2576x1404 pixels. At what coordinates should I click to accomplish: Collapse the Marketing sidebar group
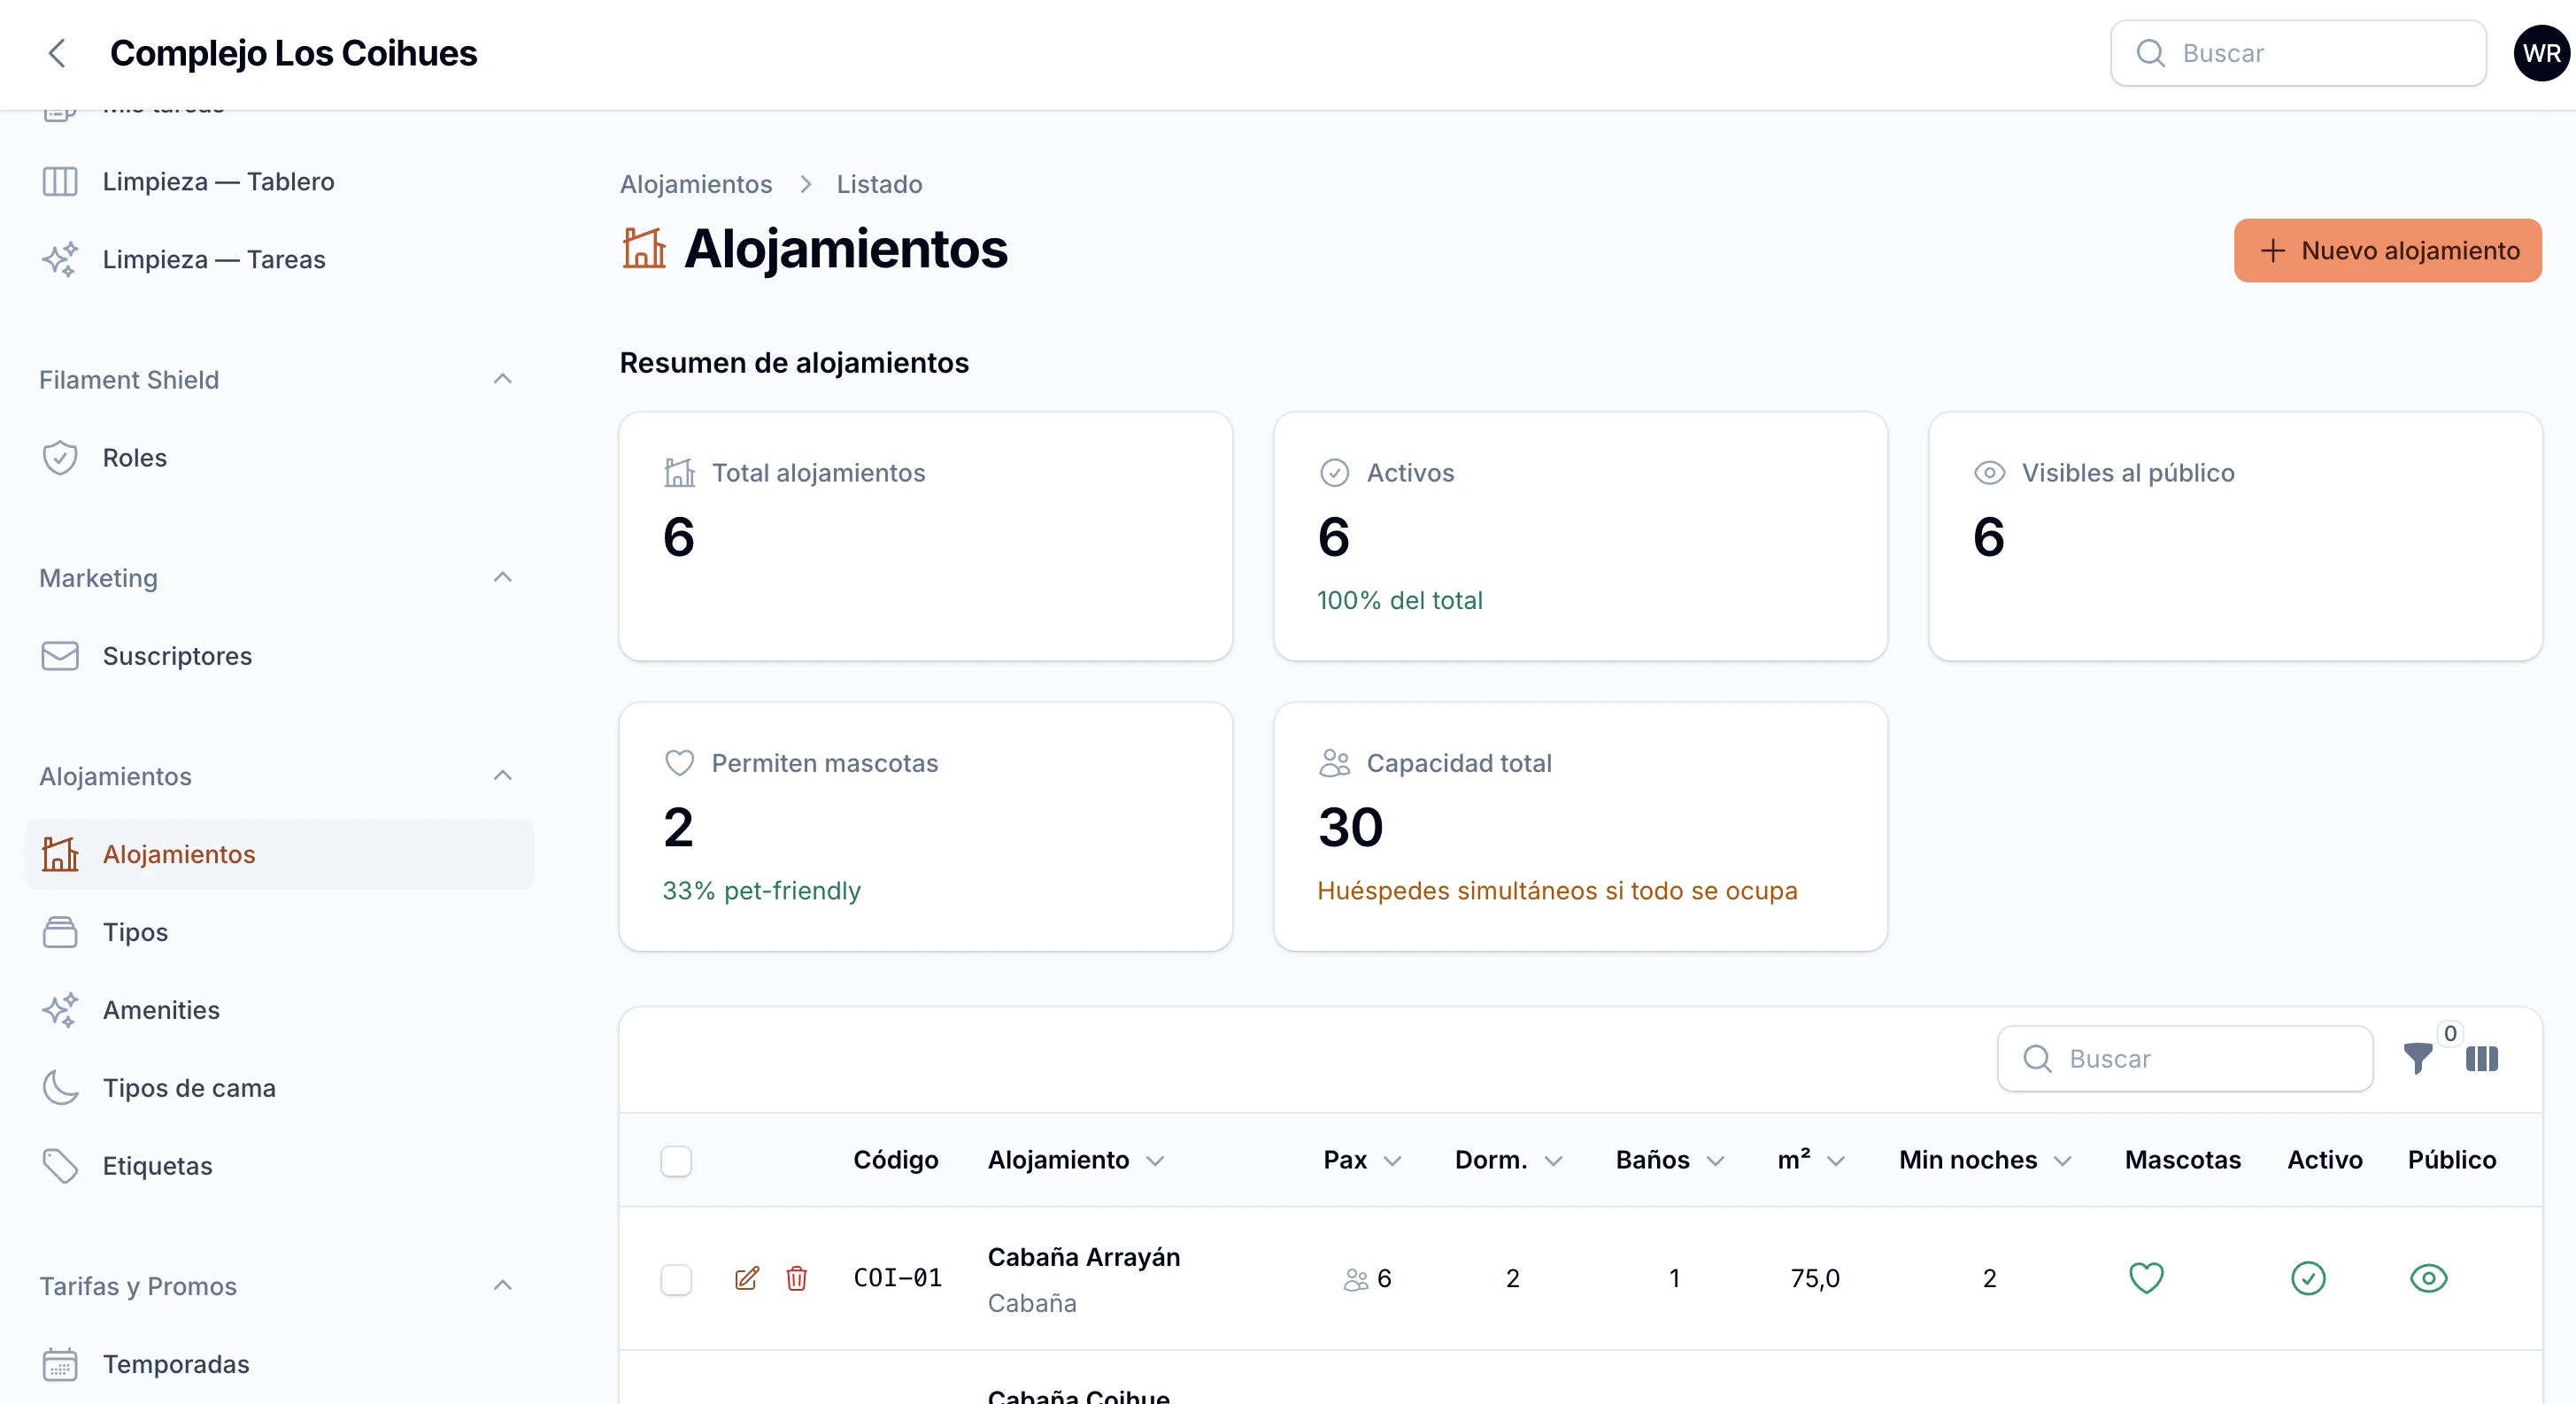click(502, 577)
